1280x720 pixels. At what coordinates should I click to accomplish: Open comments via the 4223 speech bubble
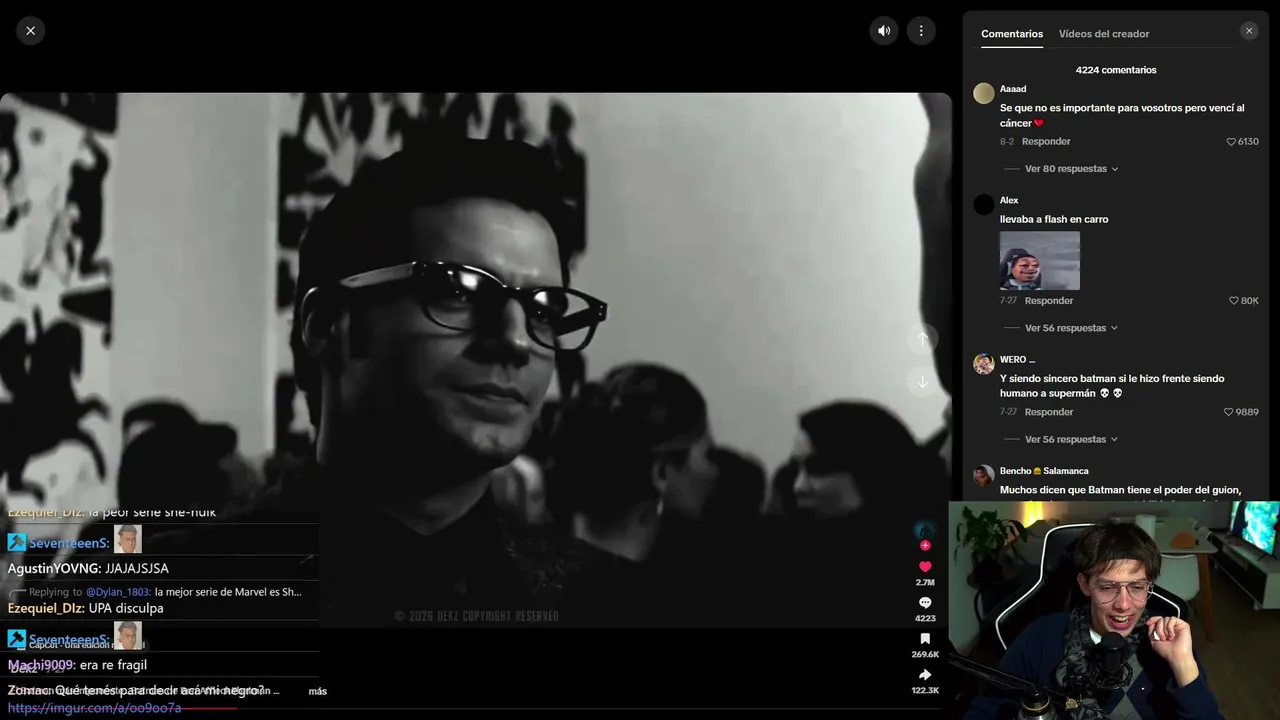[x=925, y=603]
